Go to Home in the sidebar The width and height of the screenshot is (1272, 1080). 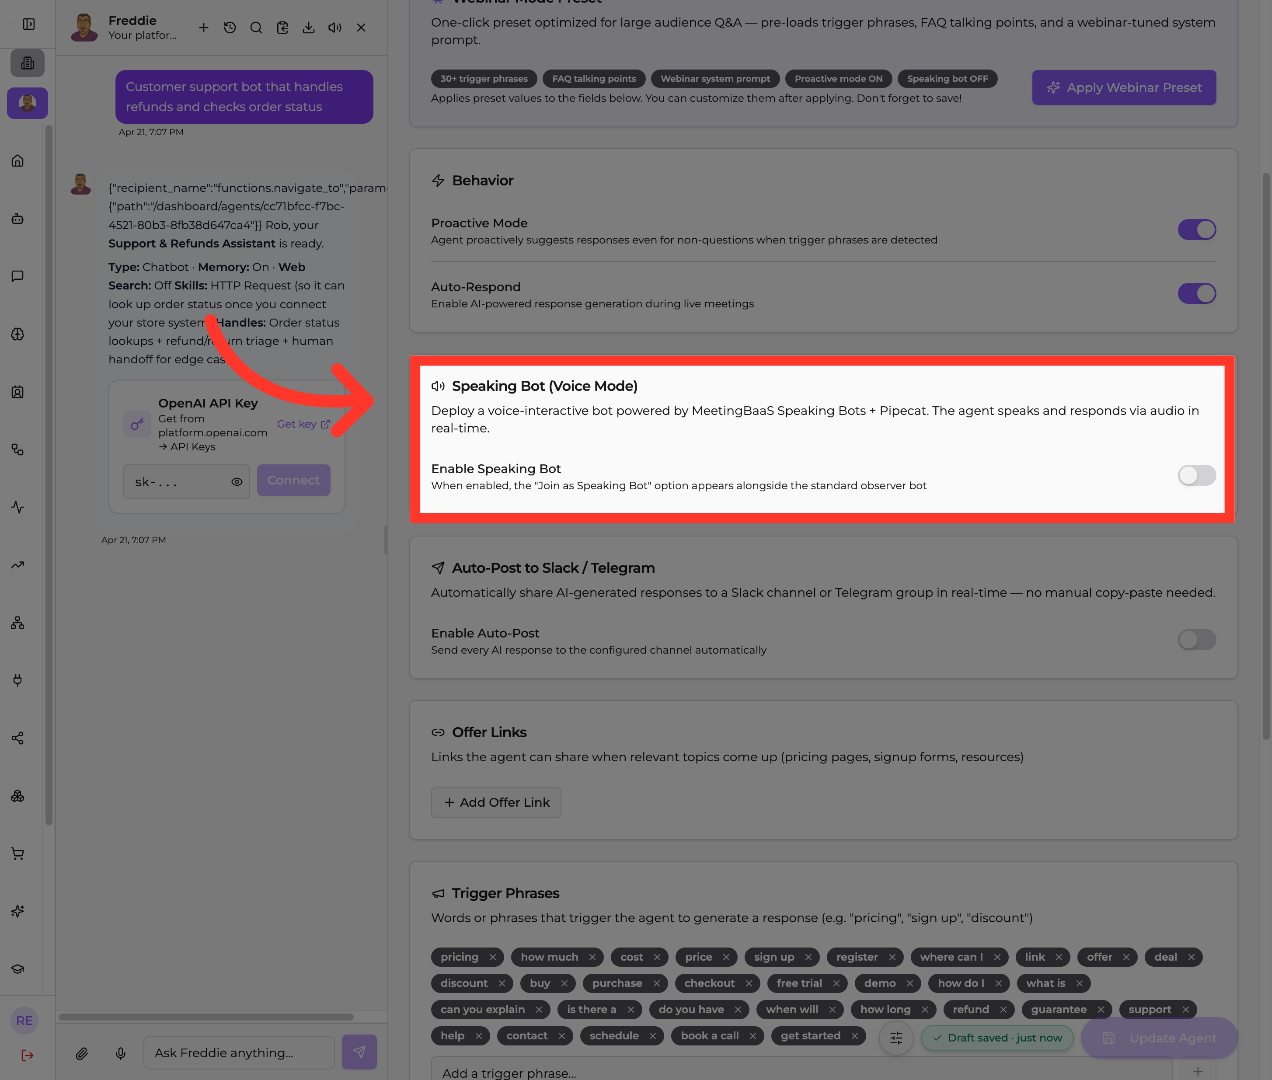point(18,161)
